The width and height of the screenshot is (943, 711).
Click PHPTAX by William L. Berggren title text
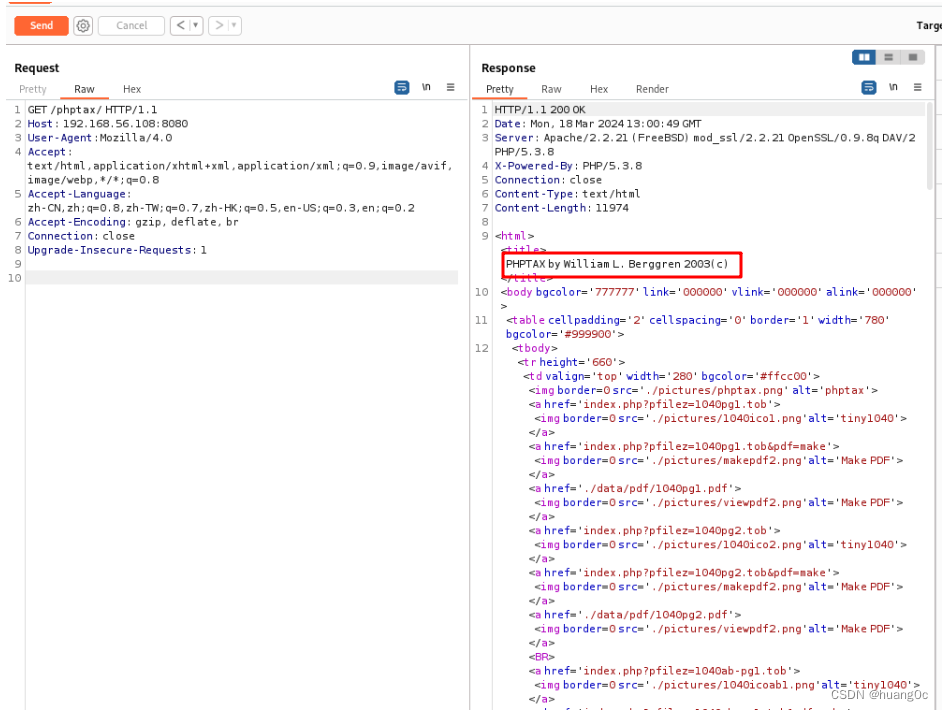tap(616, 264)
